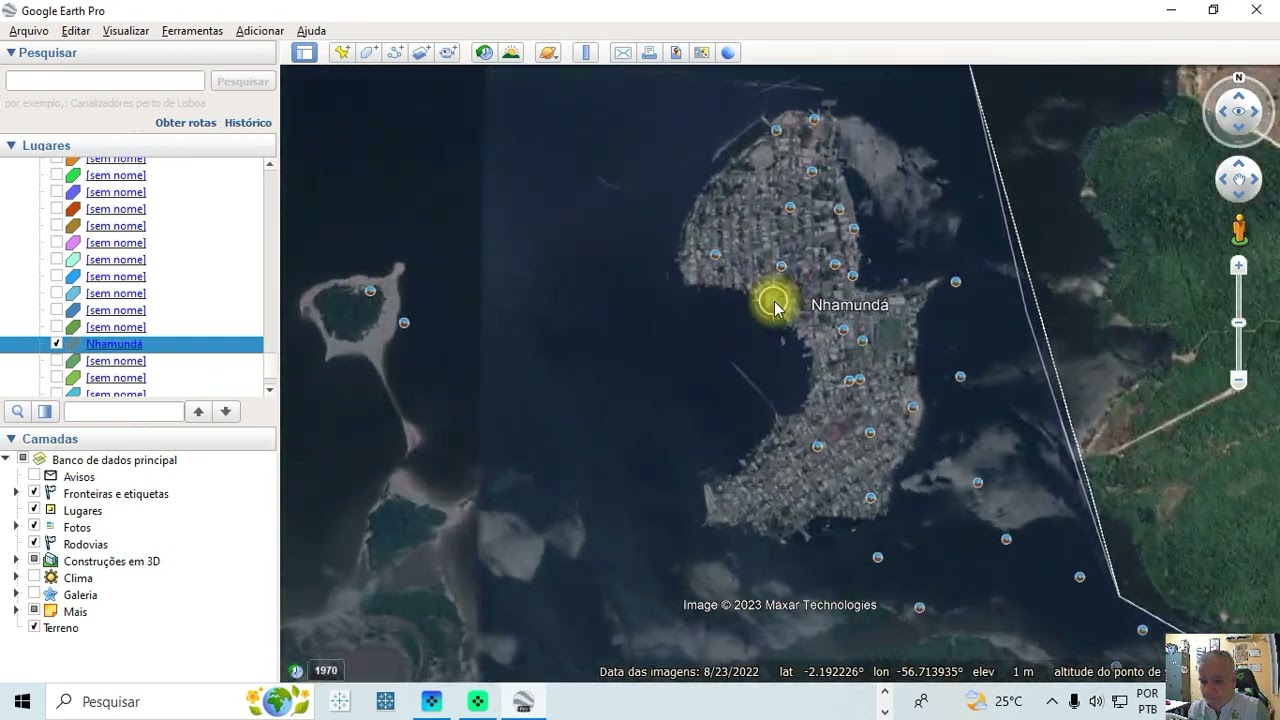The width and height of the screenshot is (1280, 720).
Task: Select the Add Path tool
Action: coord(395,53)
